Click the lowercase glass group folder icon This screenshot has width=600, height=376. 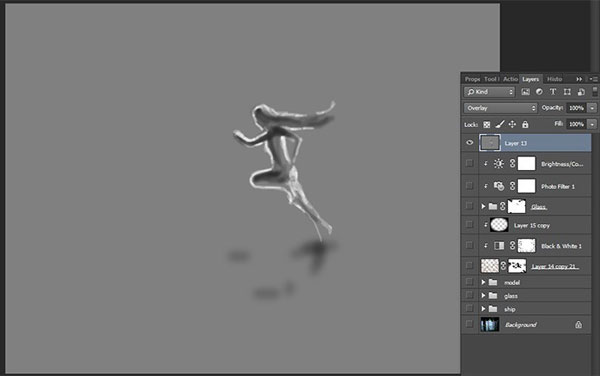(493, 296)
